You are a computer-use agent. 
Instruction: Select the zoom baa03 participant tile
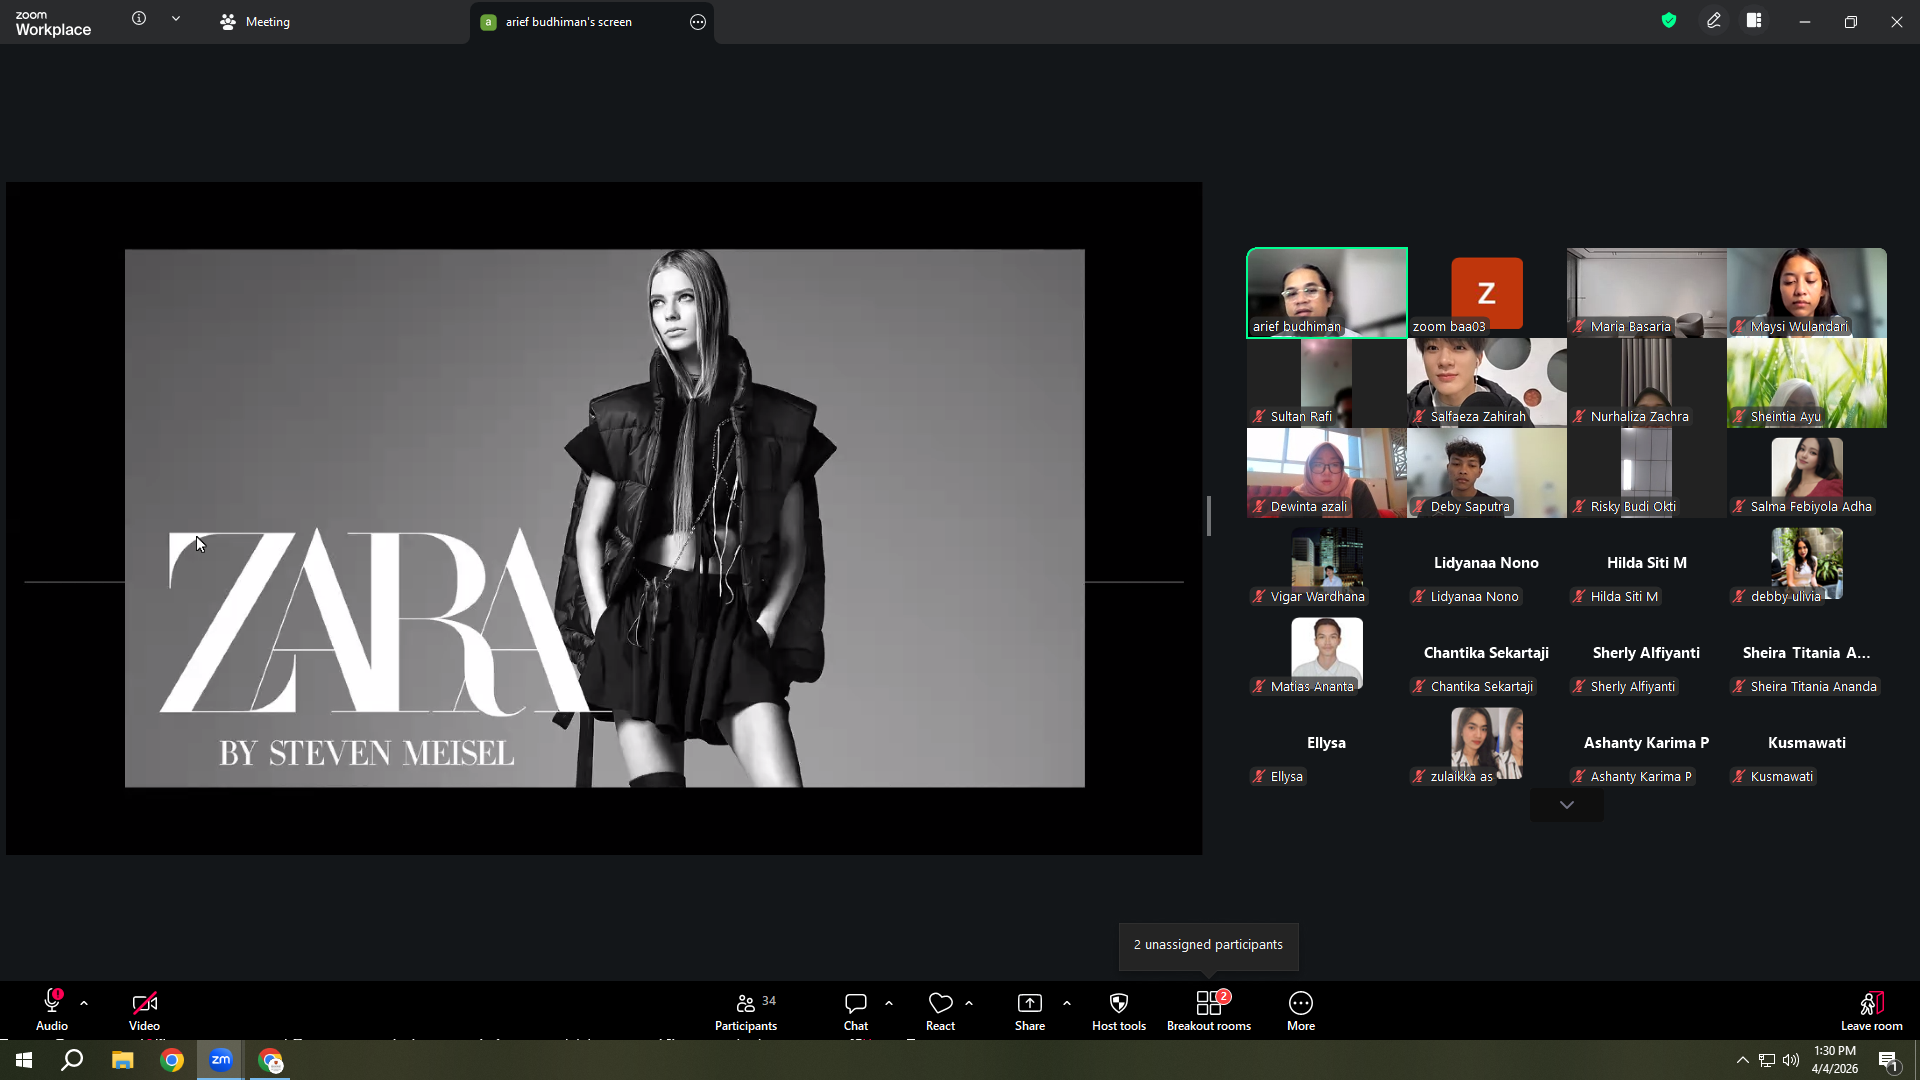(1487, 293)
